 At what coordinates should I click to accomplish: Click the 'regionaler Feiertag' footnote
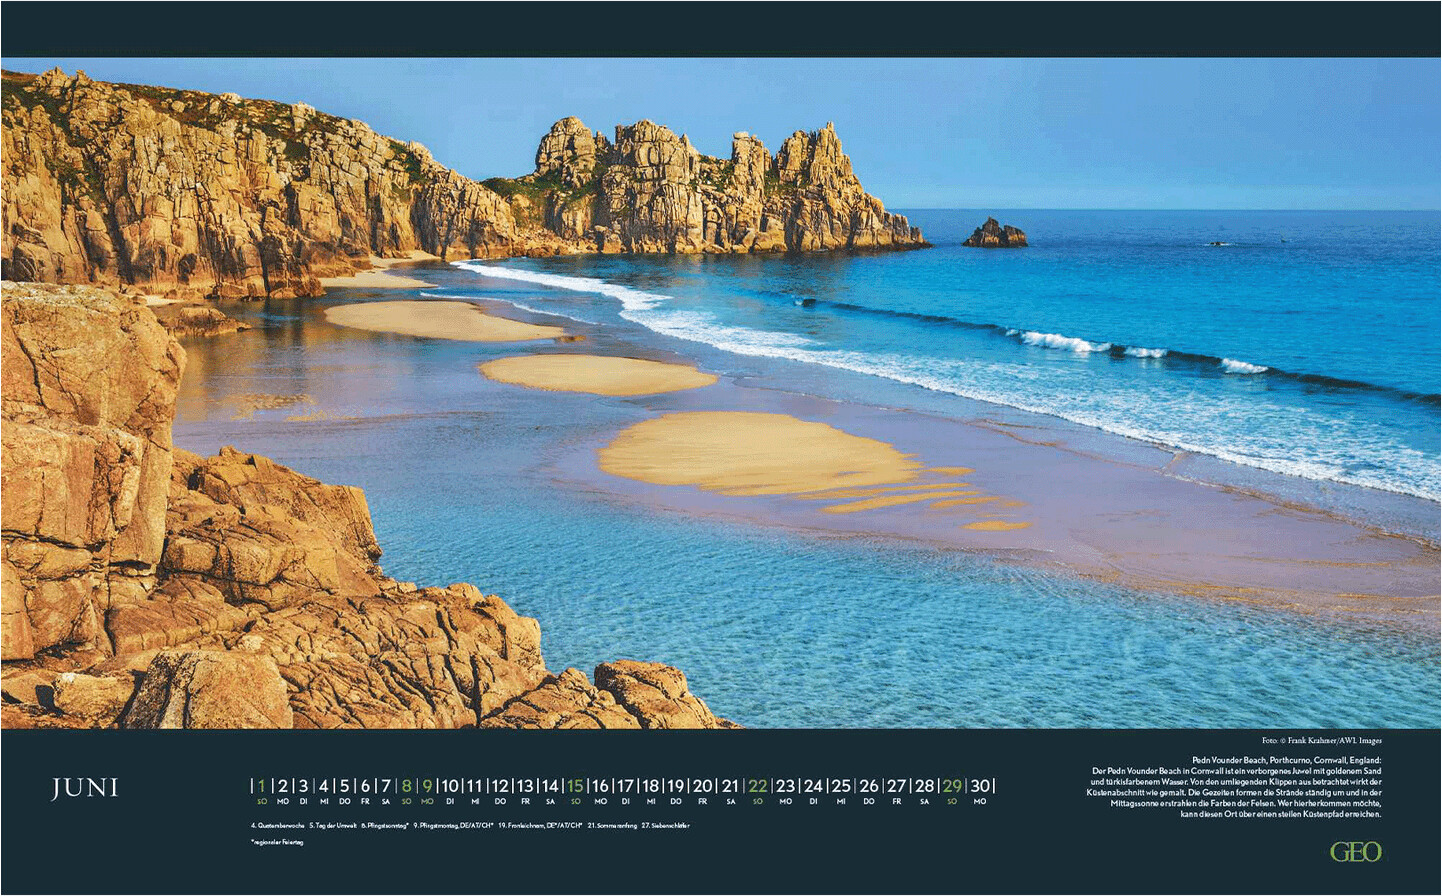click(x=277, y=842)
